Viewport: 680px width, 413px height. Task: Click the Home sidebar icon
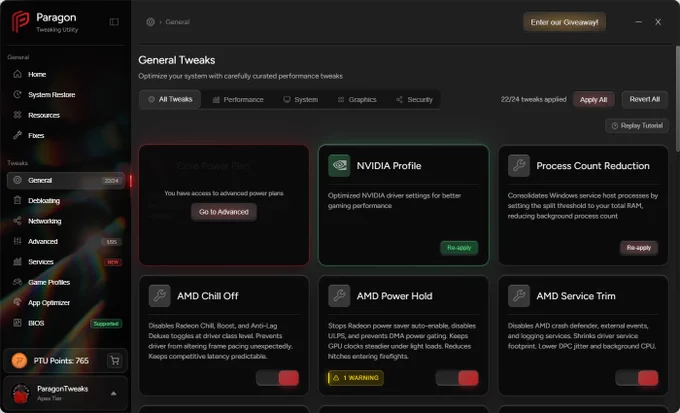17,74
